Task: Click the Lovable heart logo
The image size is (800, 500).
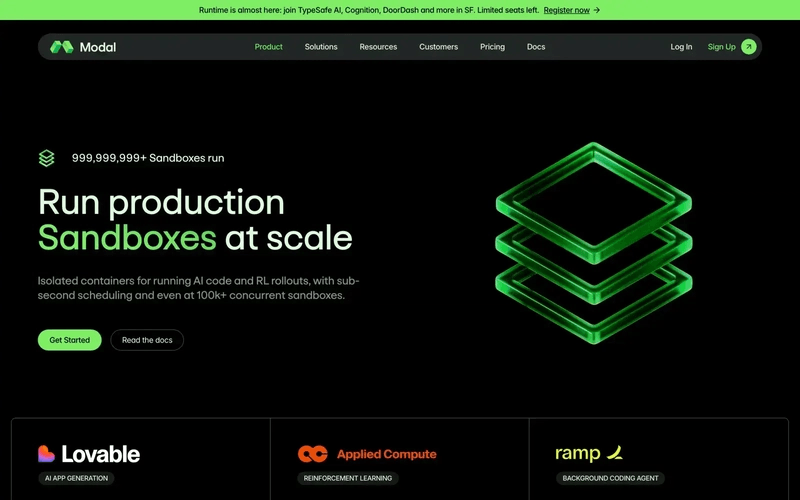Action: point(46,454)
